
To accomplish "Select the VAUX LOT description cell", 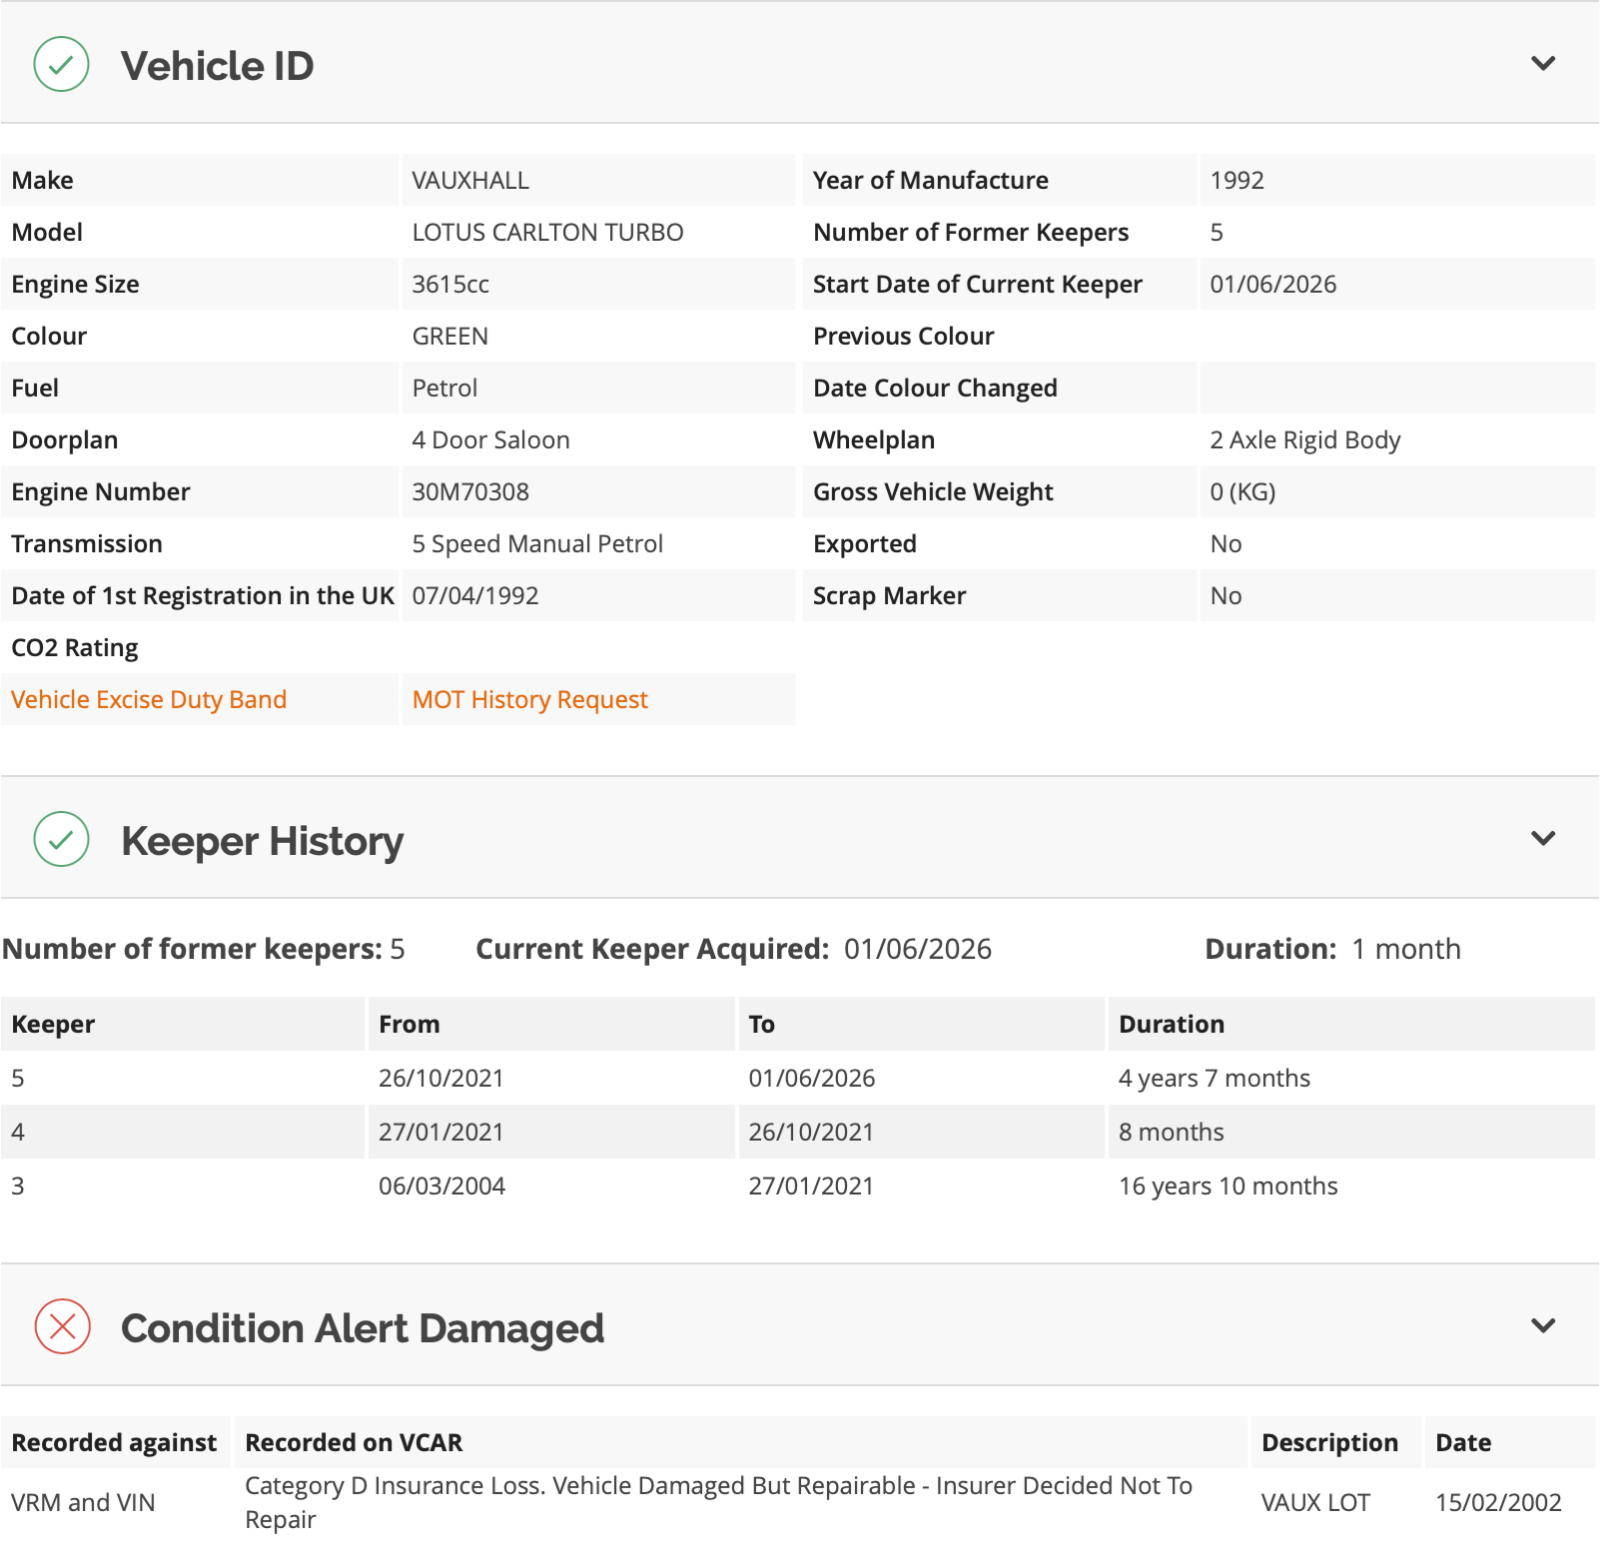I will (1315, 1502).
